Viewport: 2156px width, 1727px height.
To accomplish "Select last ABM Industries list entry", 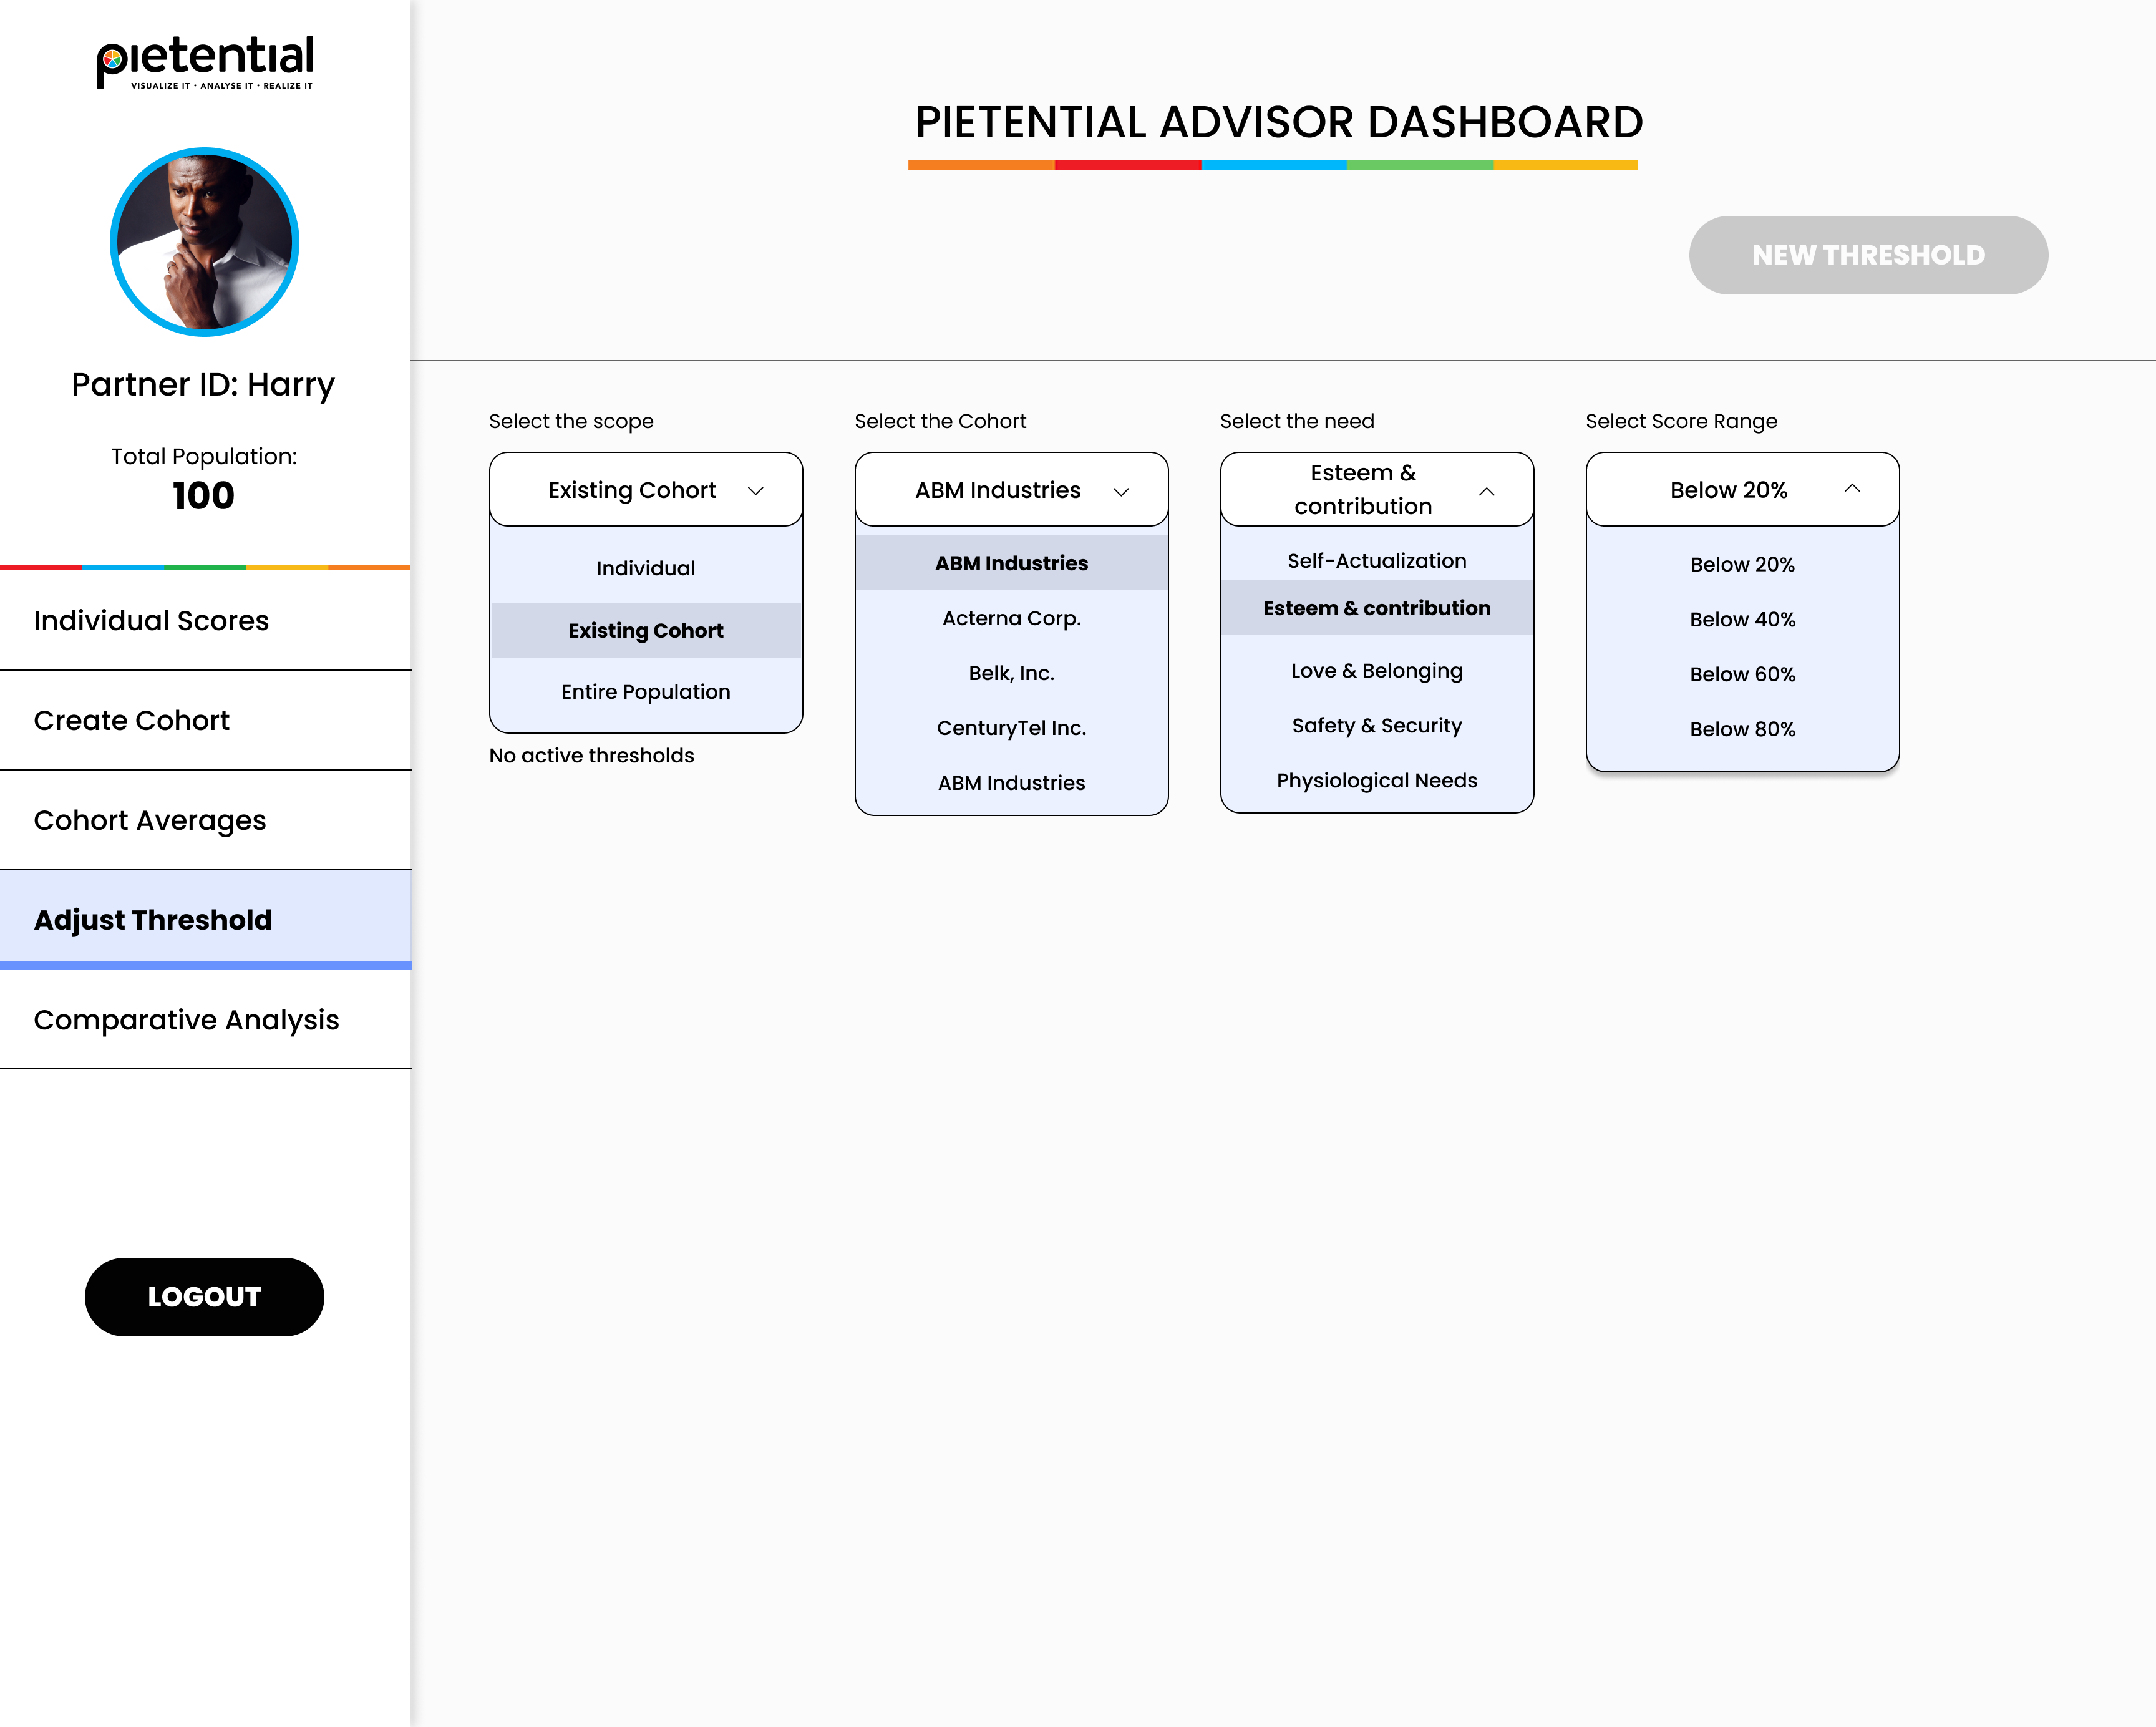I will click(1011, 783).
